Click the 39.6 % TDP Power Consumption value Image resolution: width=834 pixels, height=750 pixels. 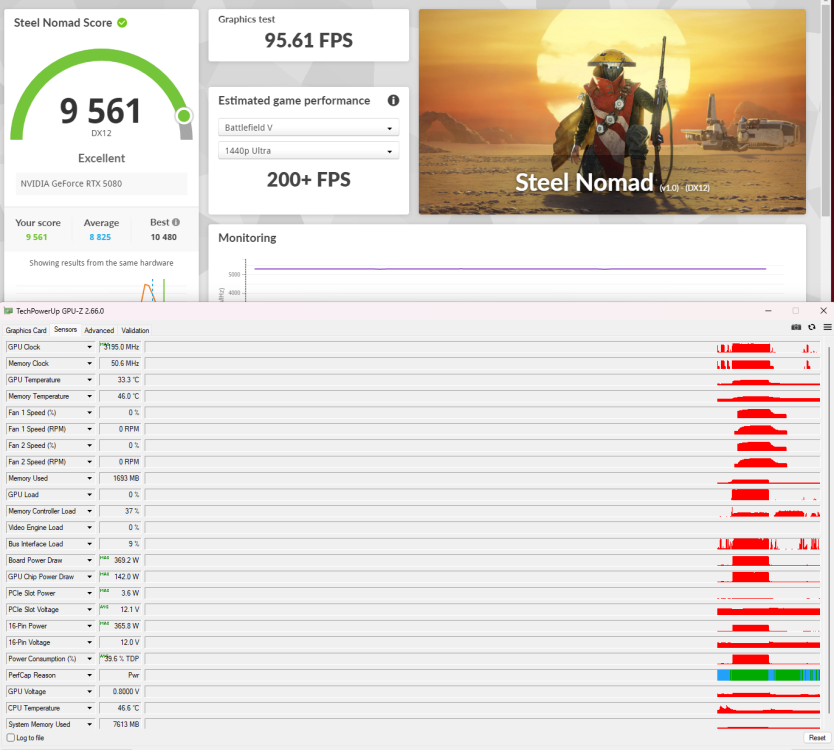pyautogui.click(x=122, y=659)
